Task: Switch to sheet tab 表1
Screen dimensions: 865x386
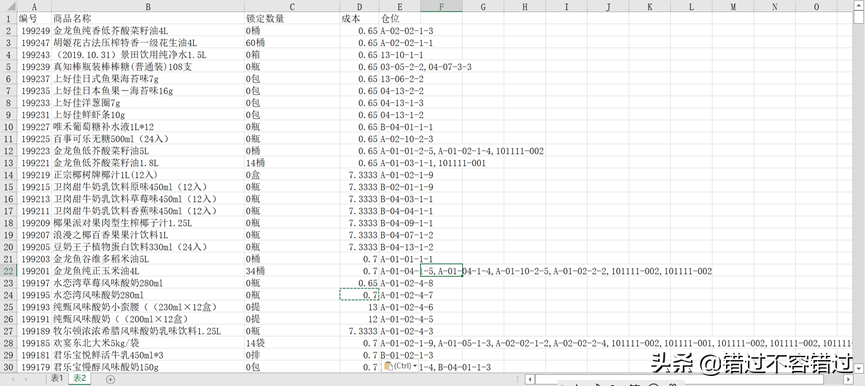Action: 57,379
